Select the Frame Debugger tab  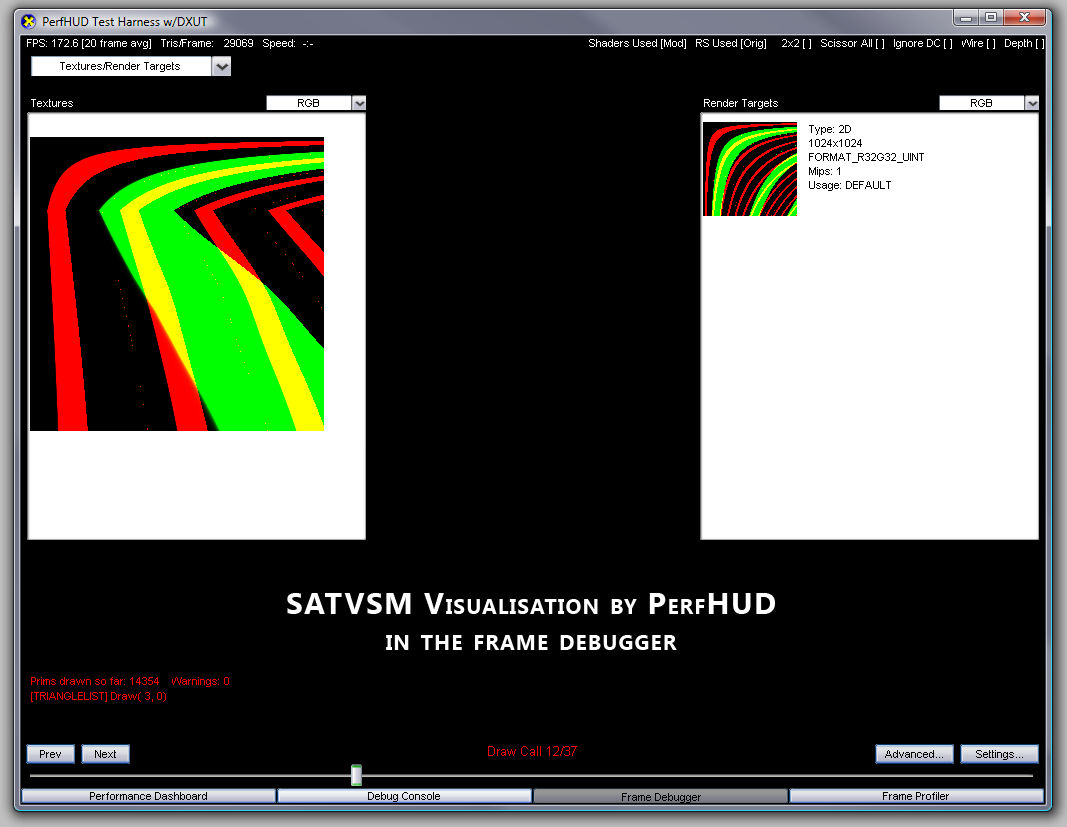pos(661,796)
